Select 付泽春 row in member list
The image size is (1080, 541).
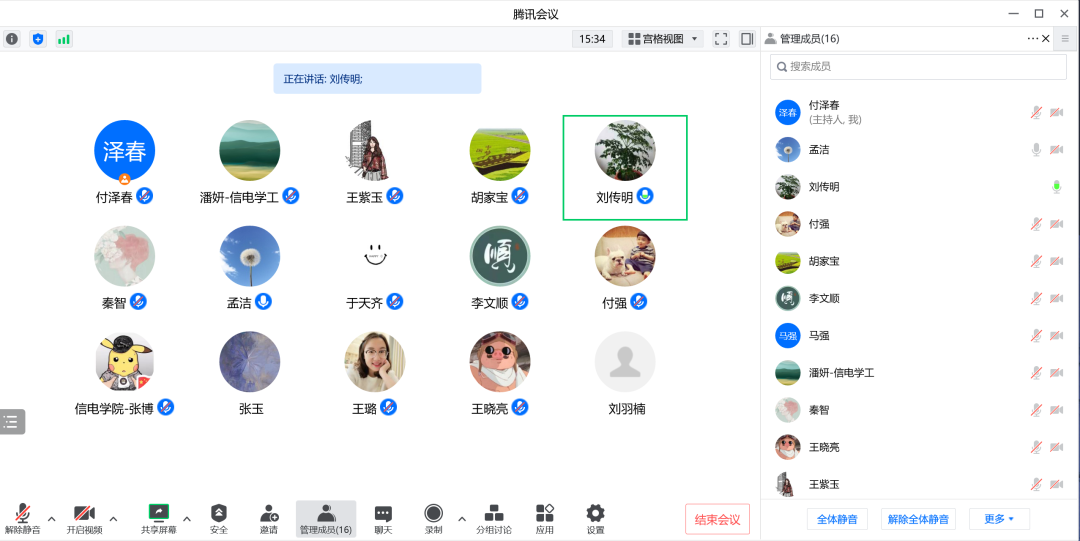920,112
